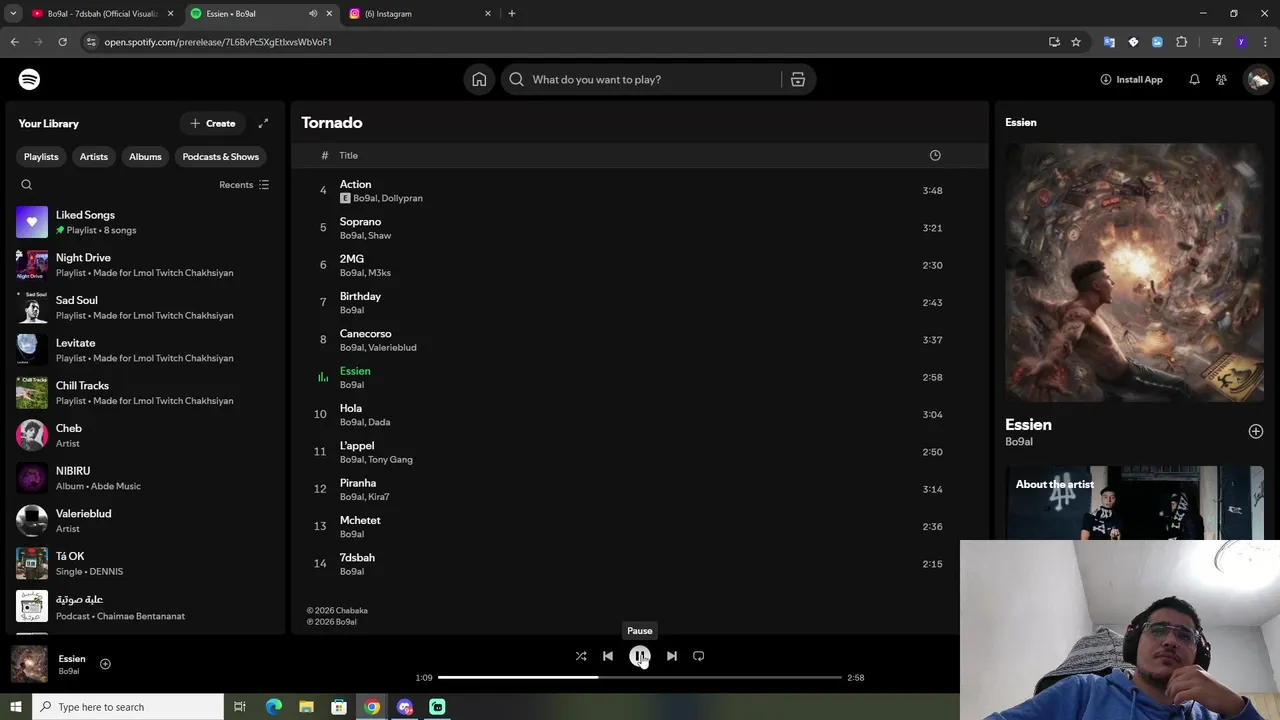This screenshot has width=1280, height=720.
Task: Open Tá OK single
Action: pyautogui.click(x=143, y=563)
